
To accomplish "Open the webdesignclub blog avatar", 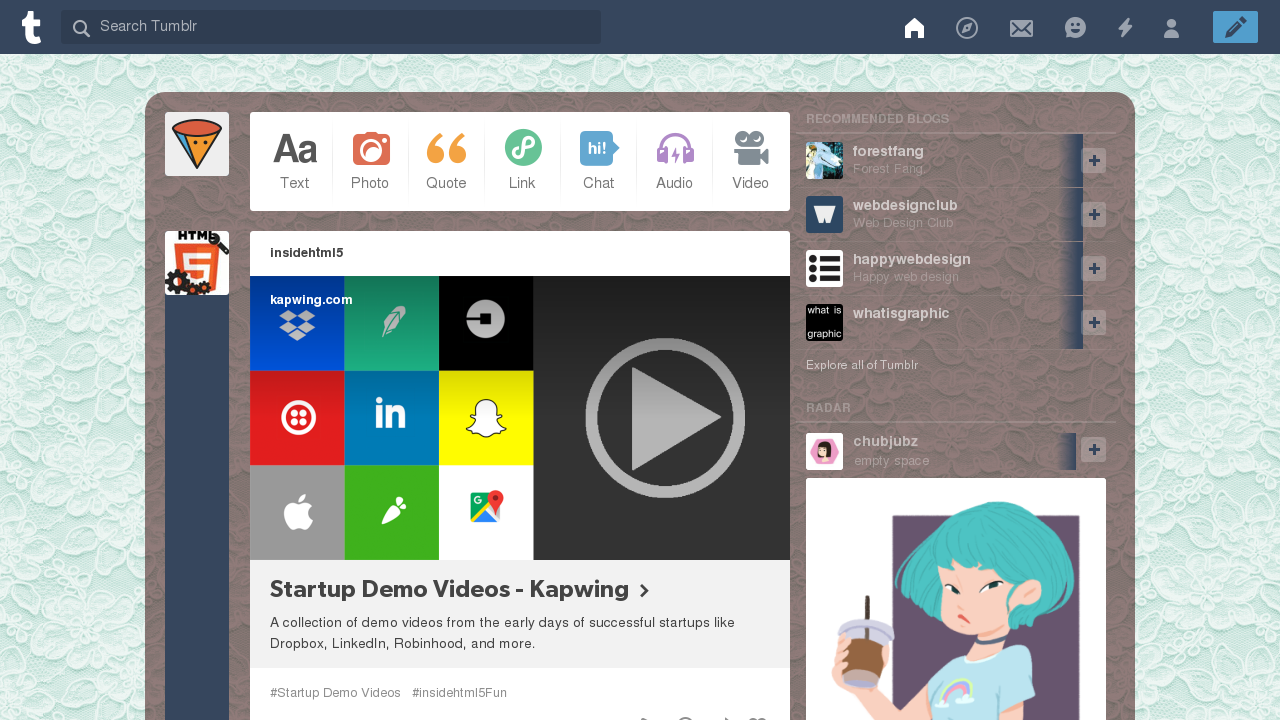I will click(x=824, y=214).
